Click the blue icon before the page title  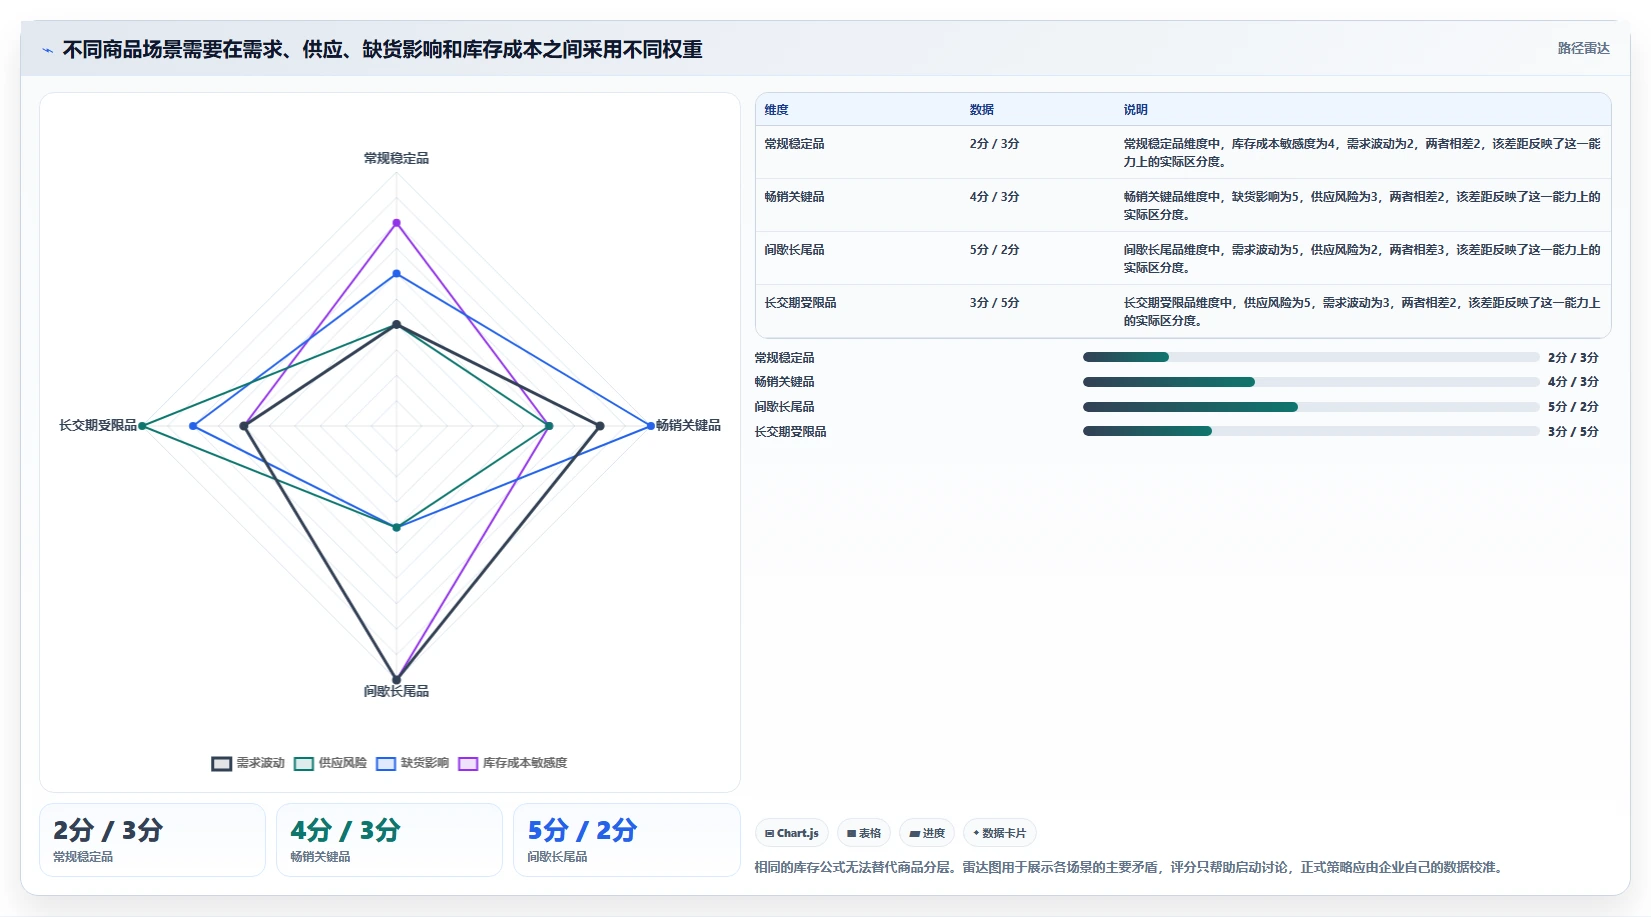click(47, 50)
